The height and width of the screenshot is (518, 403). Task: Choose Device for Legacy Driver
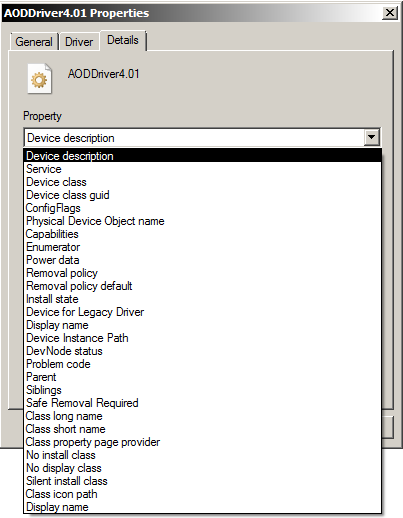[203, 312]
